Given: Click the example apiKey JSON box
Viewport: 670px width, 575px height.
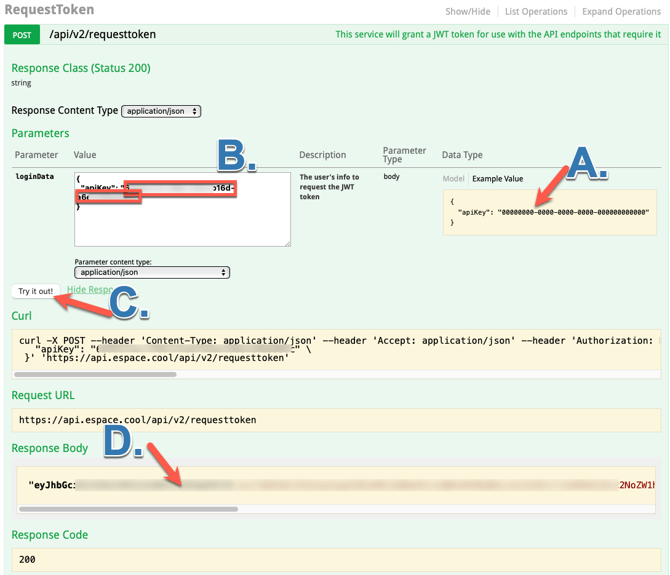Looking at the screenshot, I should pos(549,212).
